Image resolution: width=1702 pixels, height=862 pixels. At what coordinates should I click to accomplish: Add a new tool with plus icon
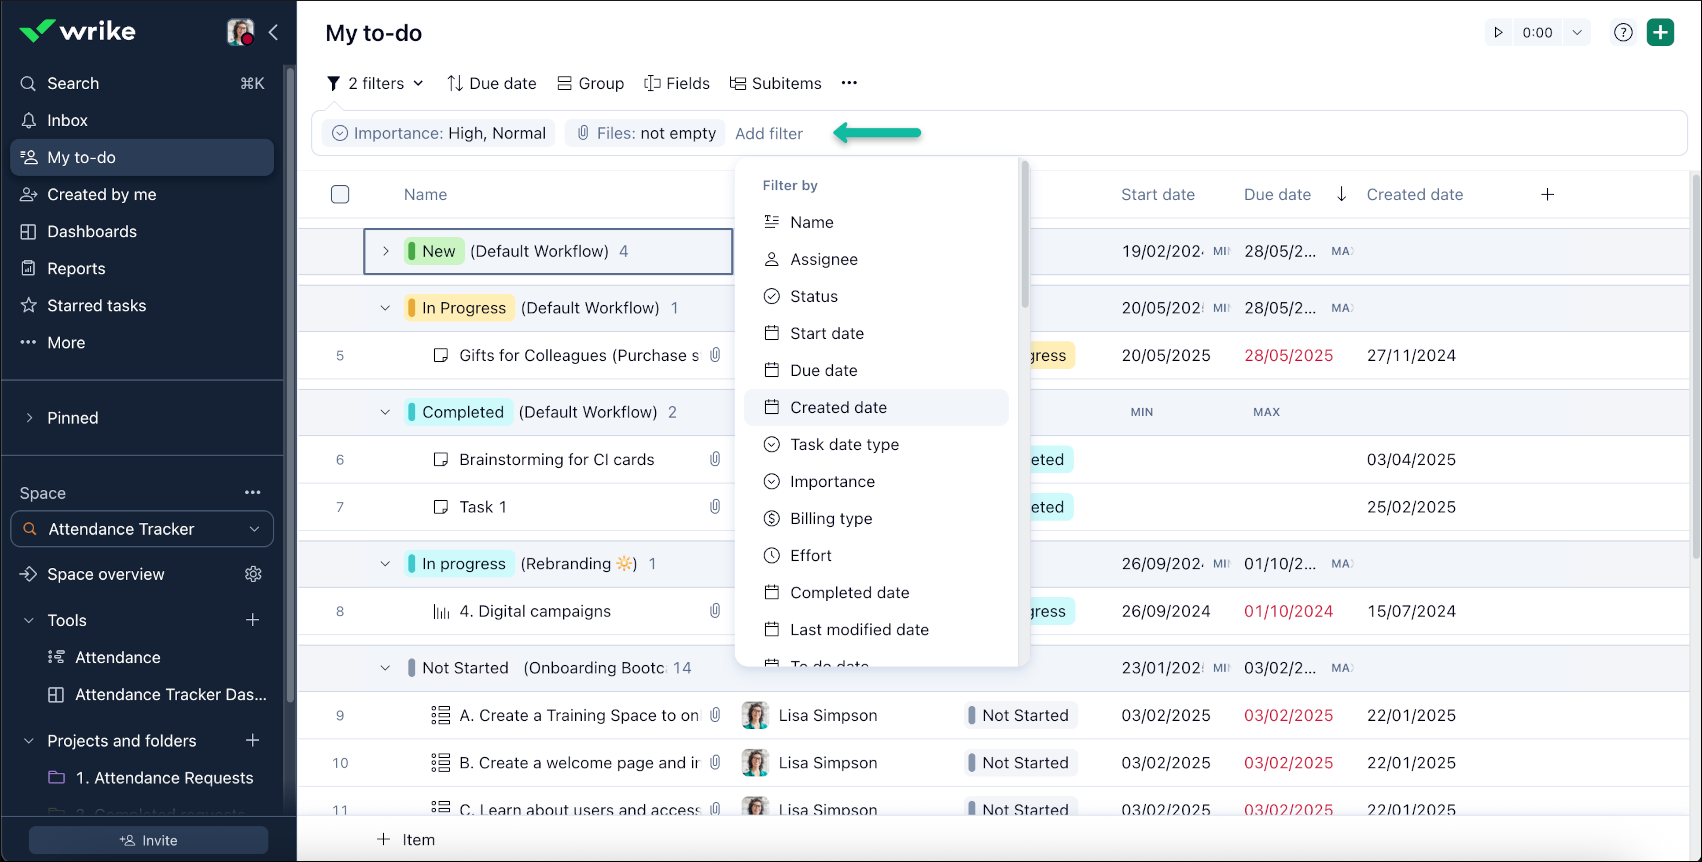coord(253,620)
